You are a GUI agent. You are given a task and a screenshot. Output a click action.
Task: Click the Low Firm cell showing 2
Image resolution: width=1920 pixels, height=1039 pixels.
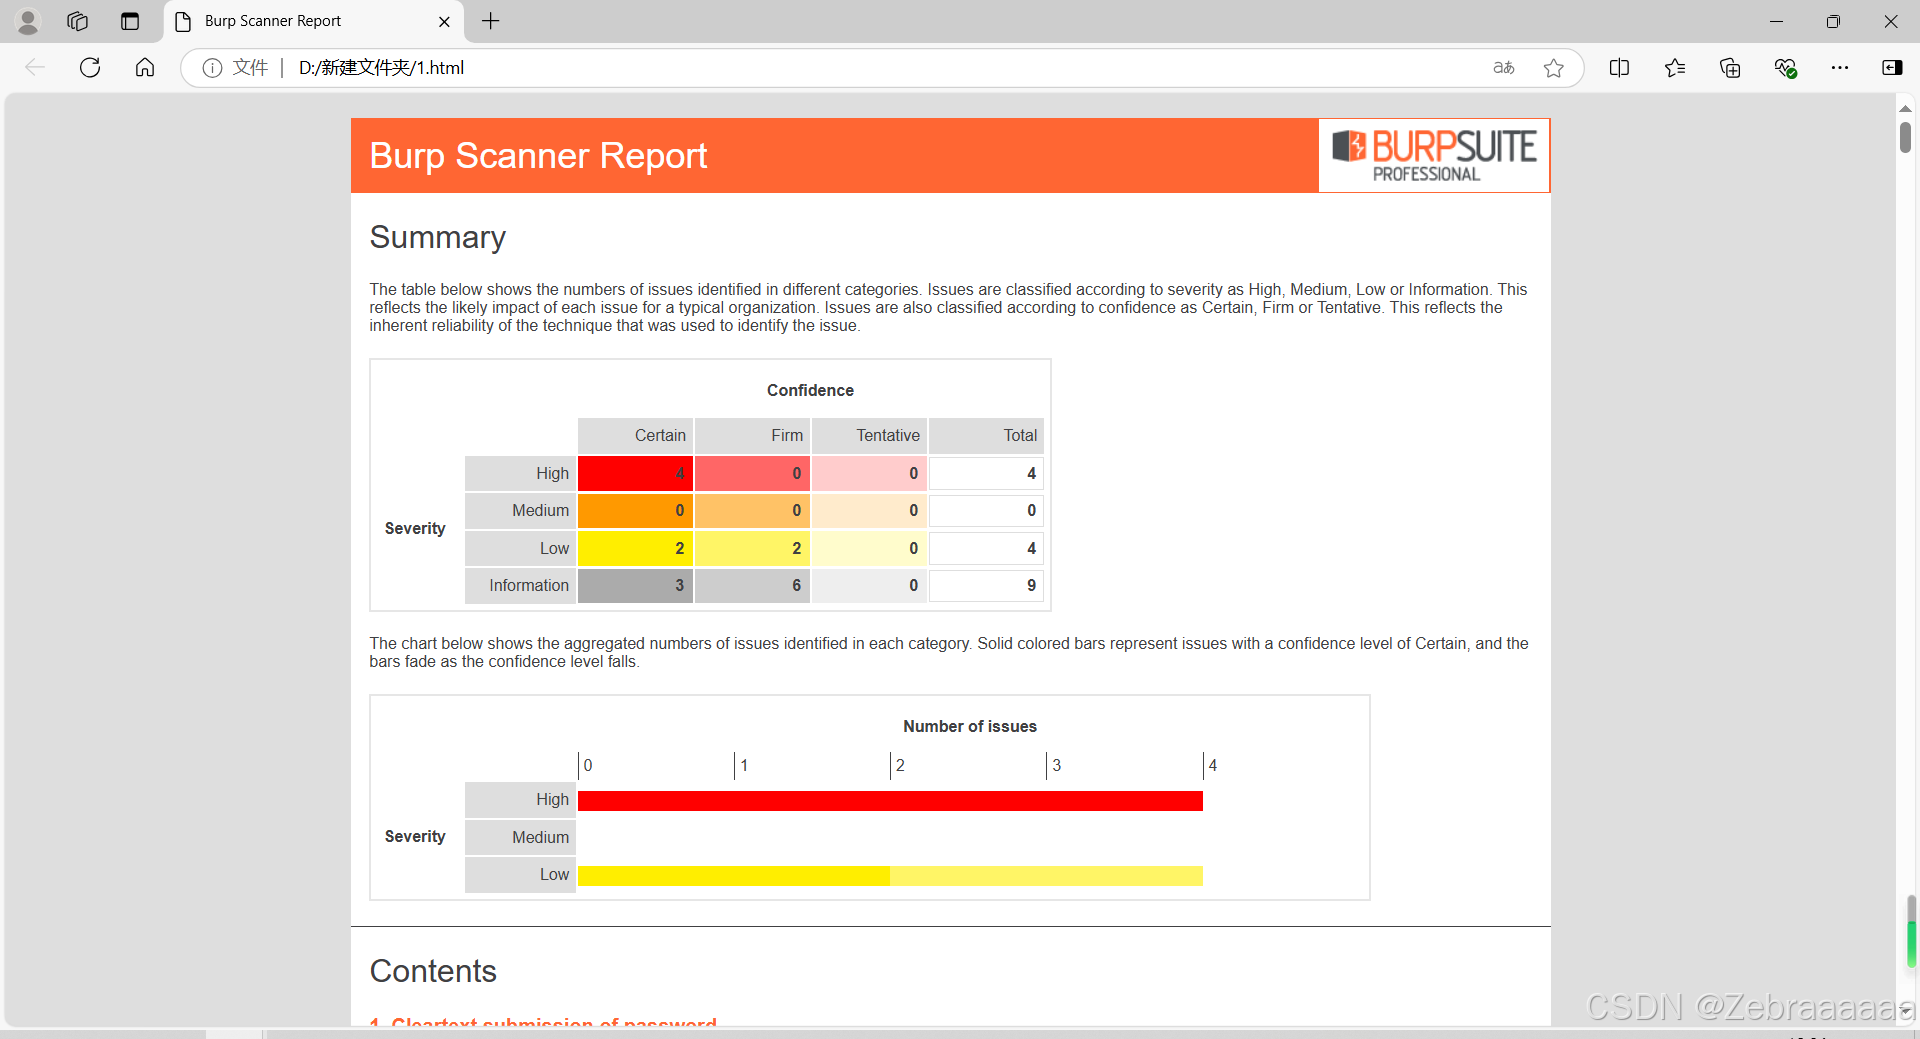click(752, 548)
